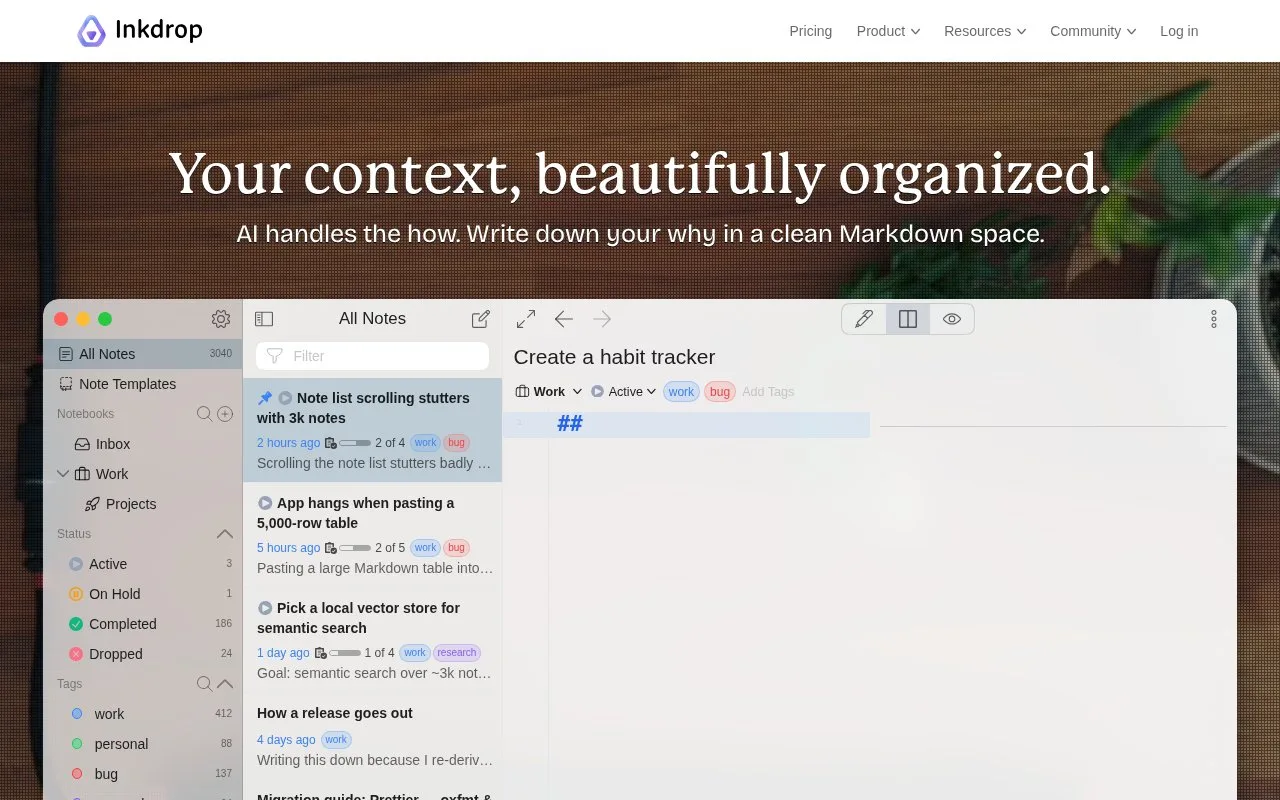
Task: Open the Work notebook dropdown in editor
Action: click(548, 392)
